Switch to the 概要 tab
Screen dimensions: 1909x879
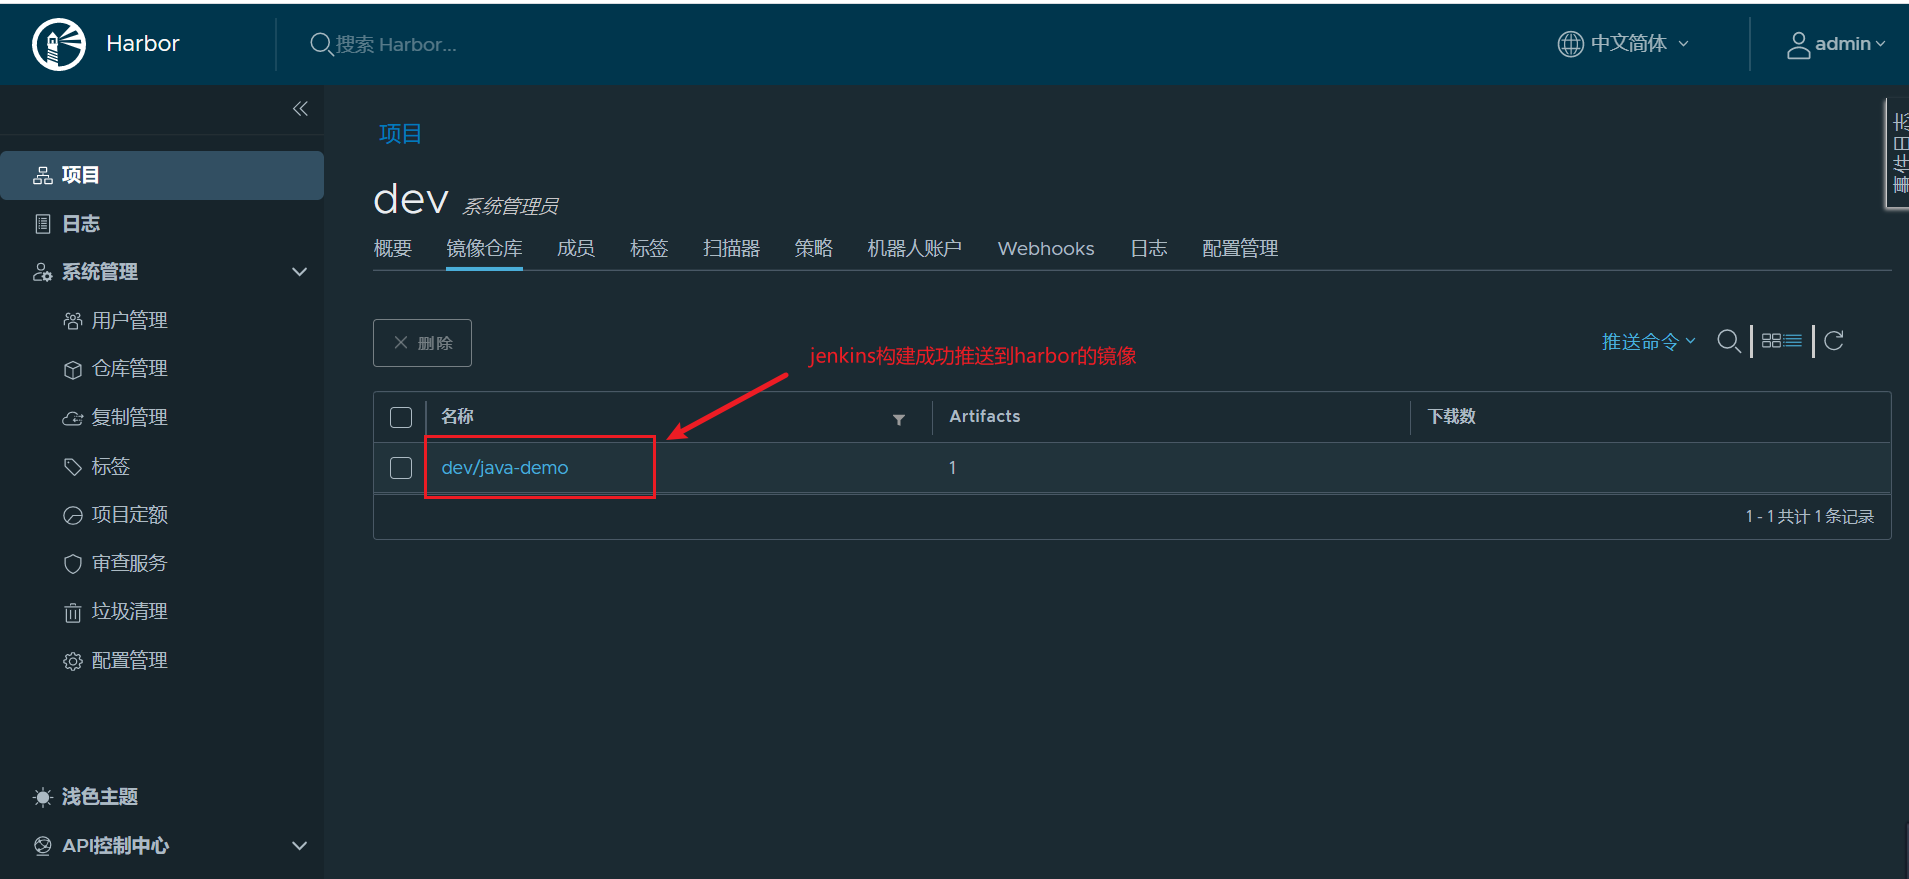tap(393, 248)
